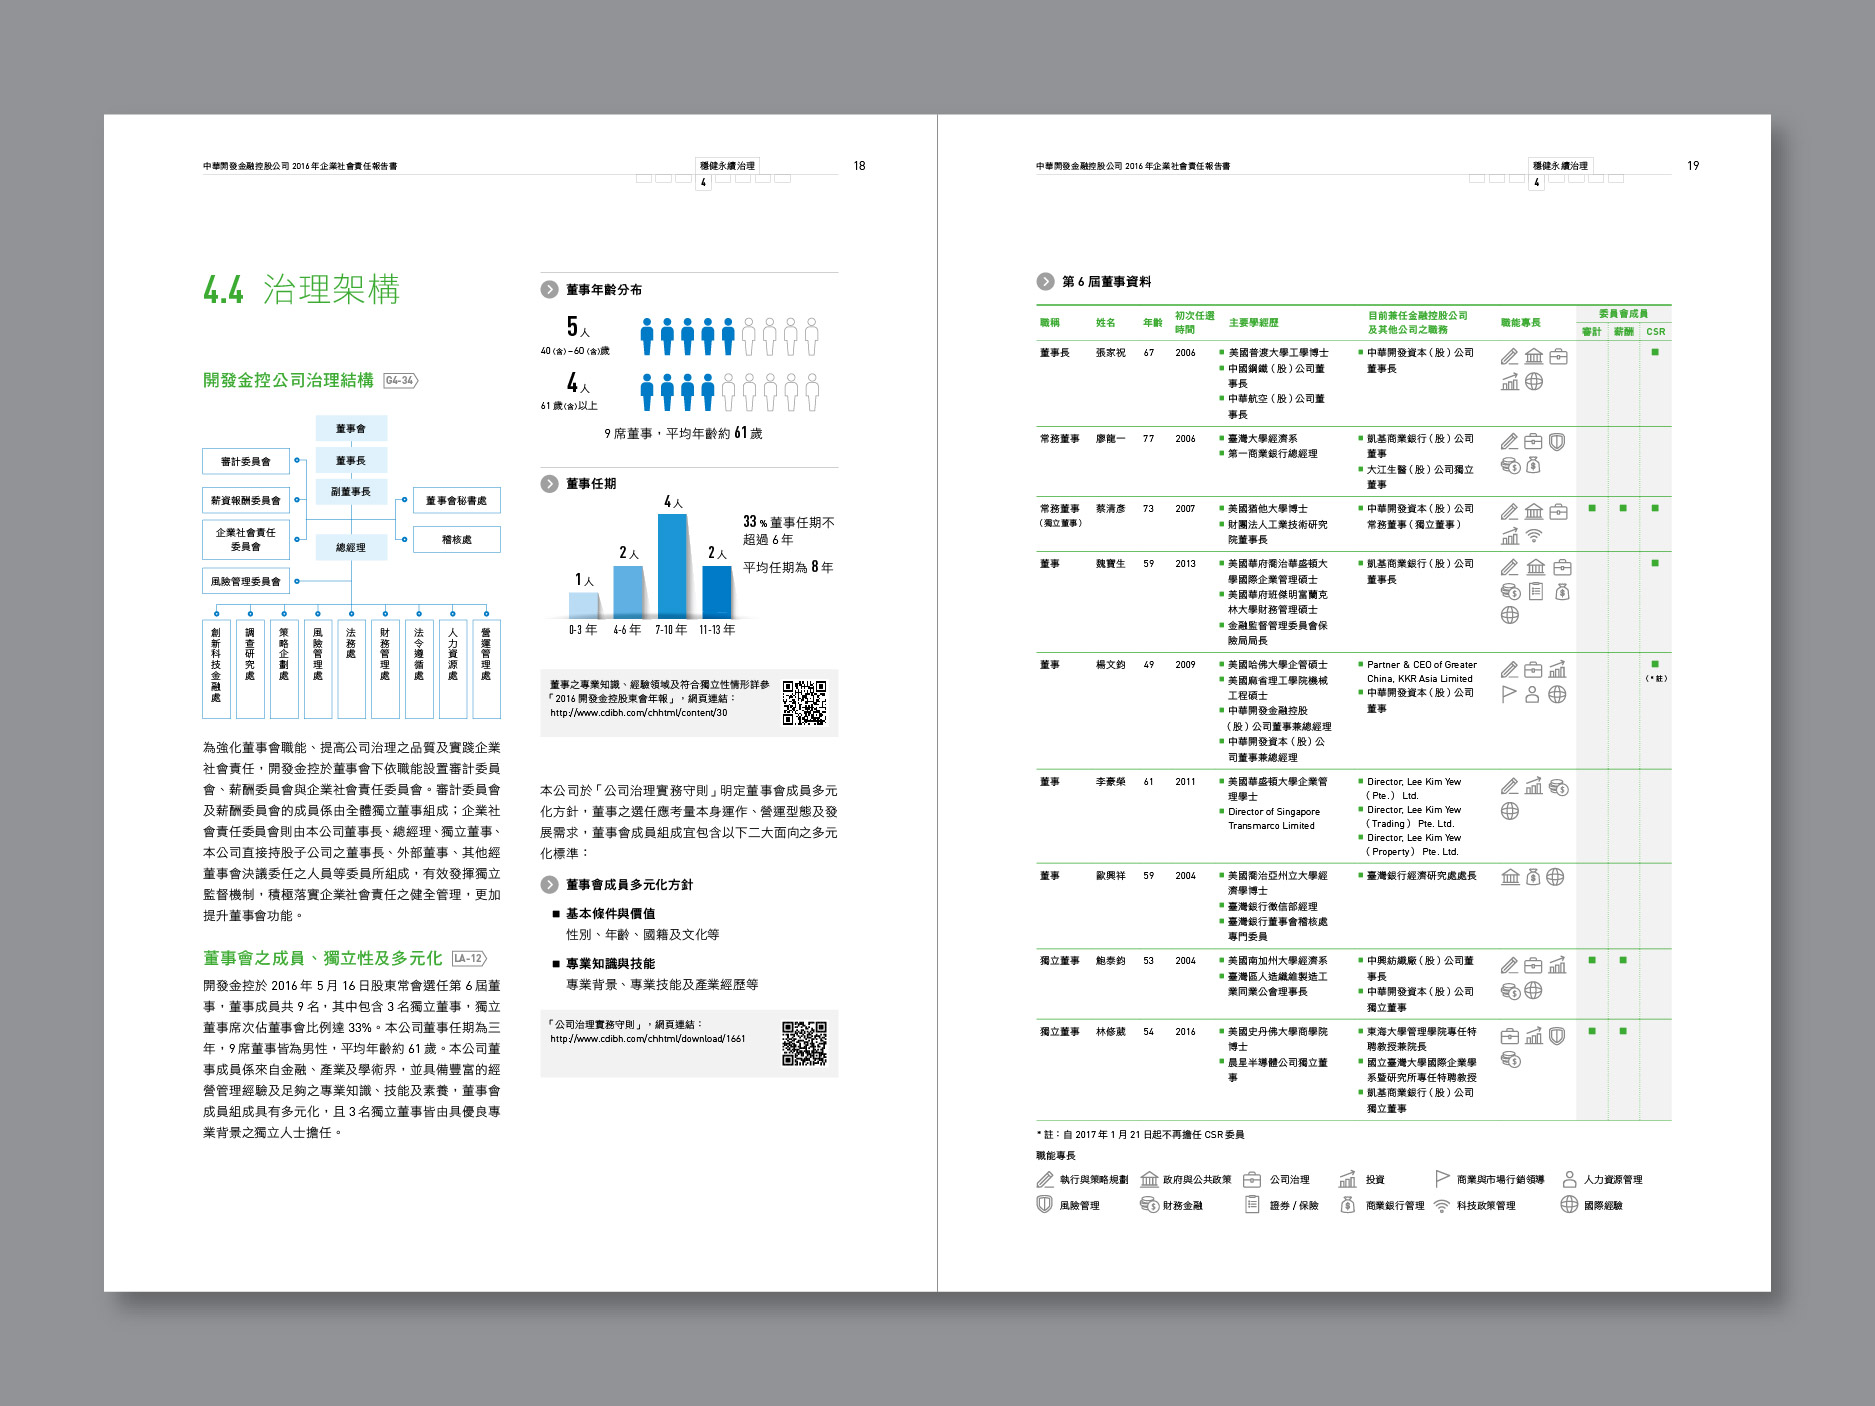
Task: Click the 11-13 年 bar in the tenure chart
Action: [717, 592]
